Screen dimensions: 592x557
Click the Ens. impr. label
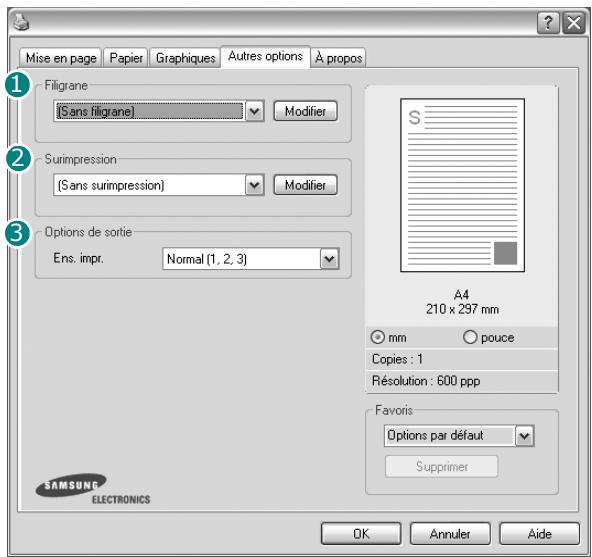coord(79,258)
